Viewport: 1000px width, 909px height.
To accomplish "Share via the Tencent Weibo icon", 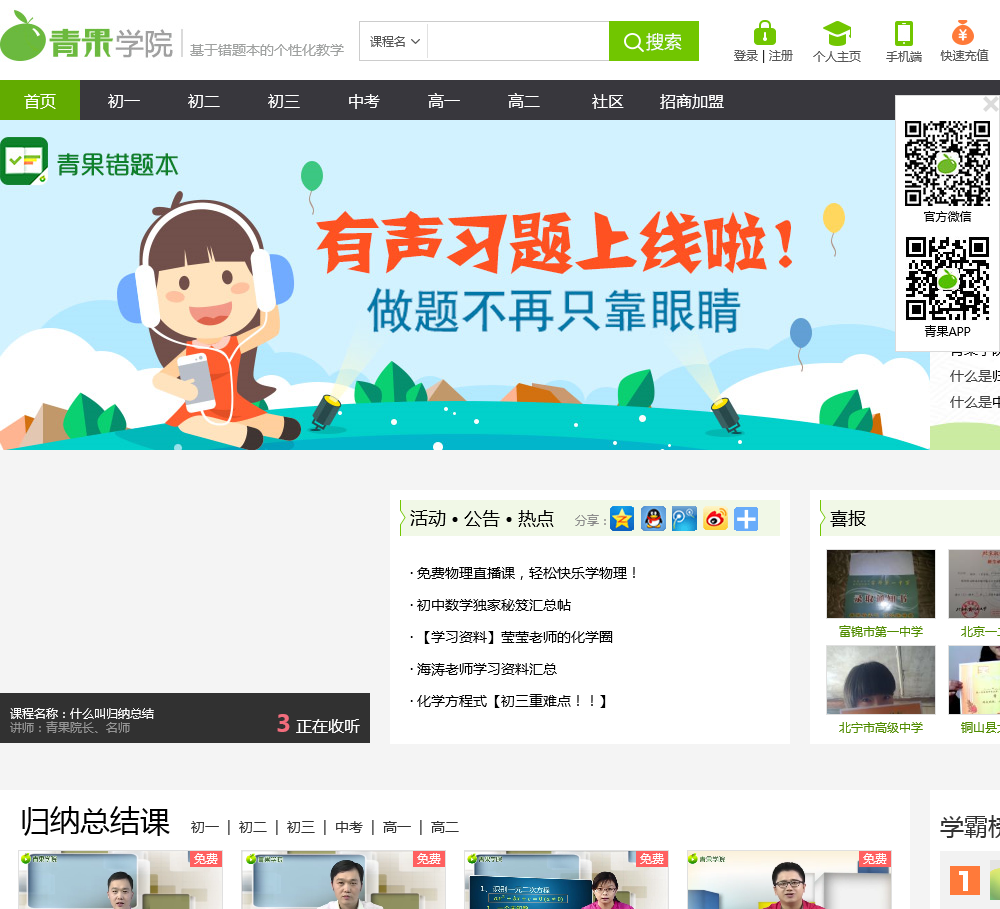I will tap(684, 519).
